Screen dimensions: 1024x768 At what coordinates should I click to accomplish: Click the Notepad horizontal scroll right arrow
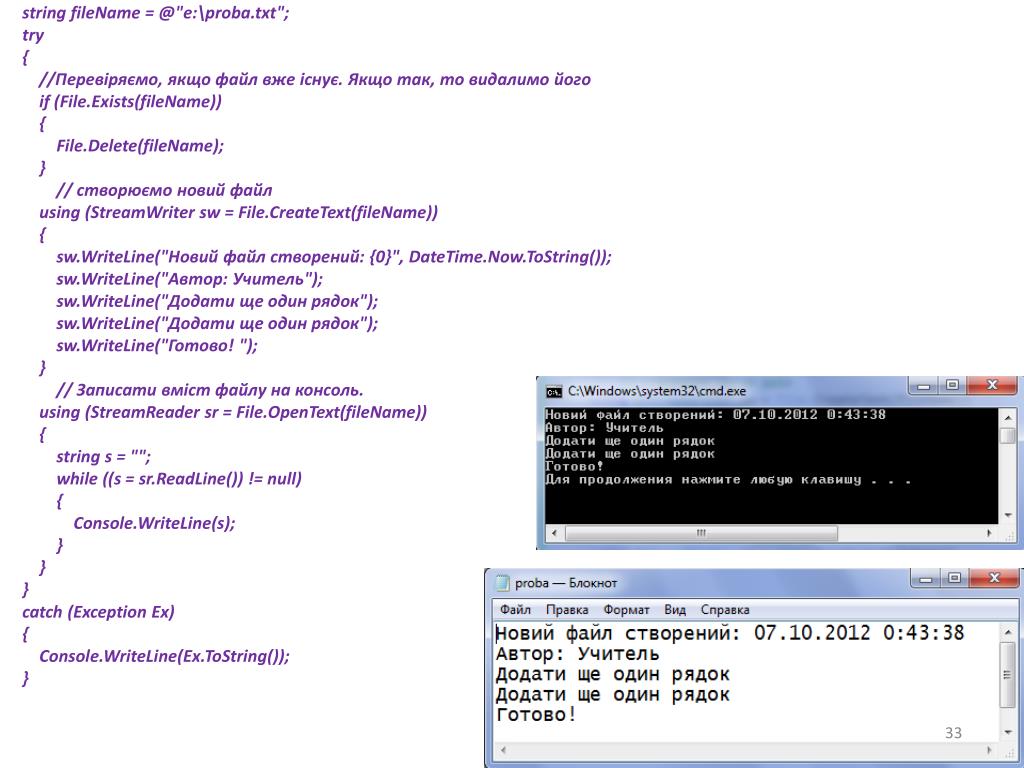[990, 750]
